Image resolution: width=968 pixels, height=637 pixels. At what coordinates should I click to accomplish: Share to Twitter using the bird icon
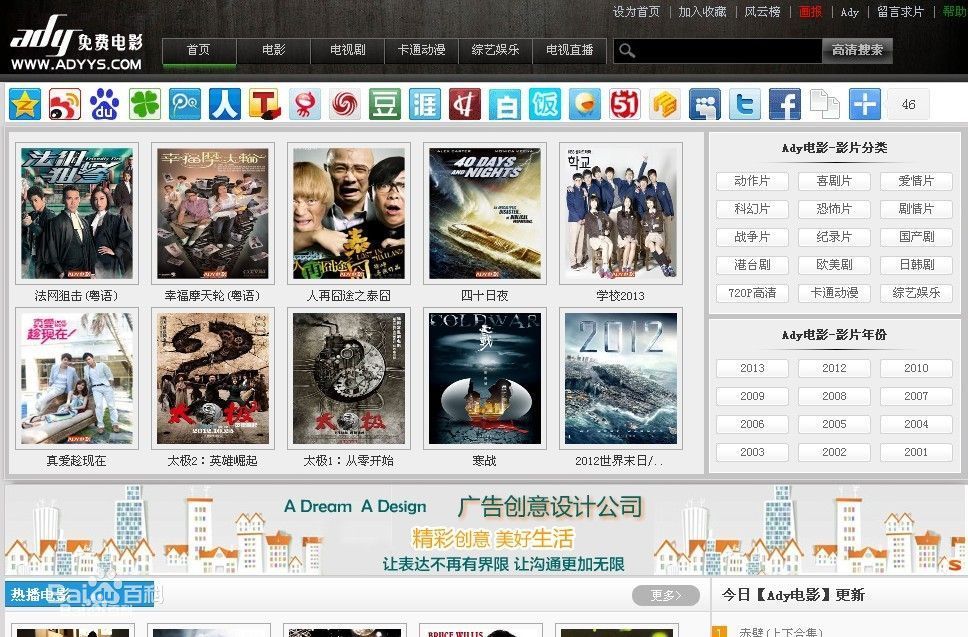pos(745,104)
